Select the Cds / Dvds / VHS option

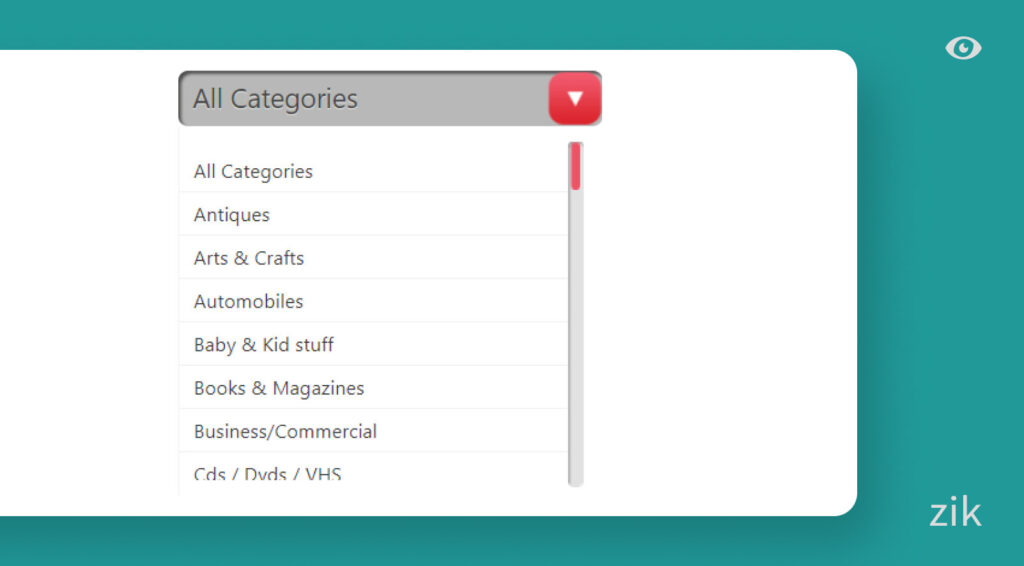[268, 473]
